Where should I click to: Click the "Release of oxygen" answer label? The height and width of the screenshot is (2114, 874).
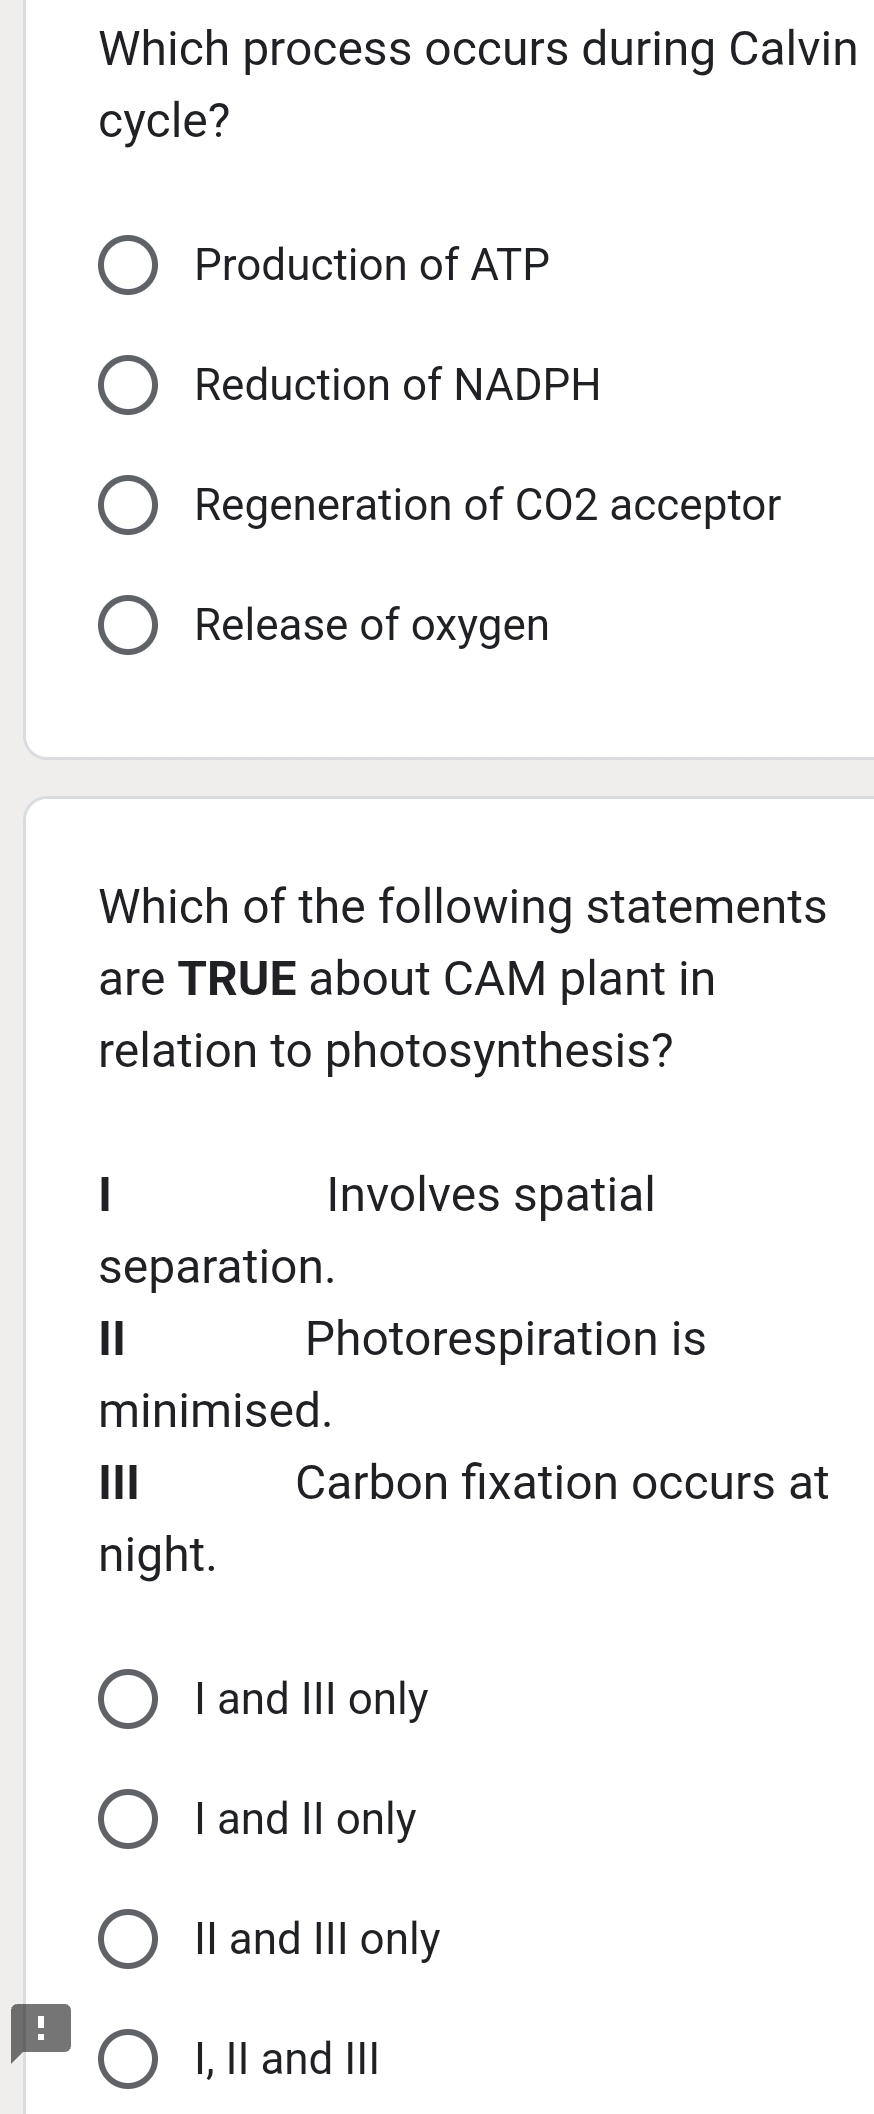371,625
